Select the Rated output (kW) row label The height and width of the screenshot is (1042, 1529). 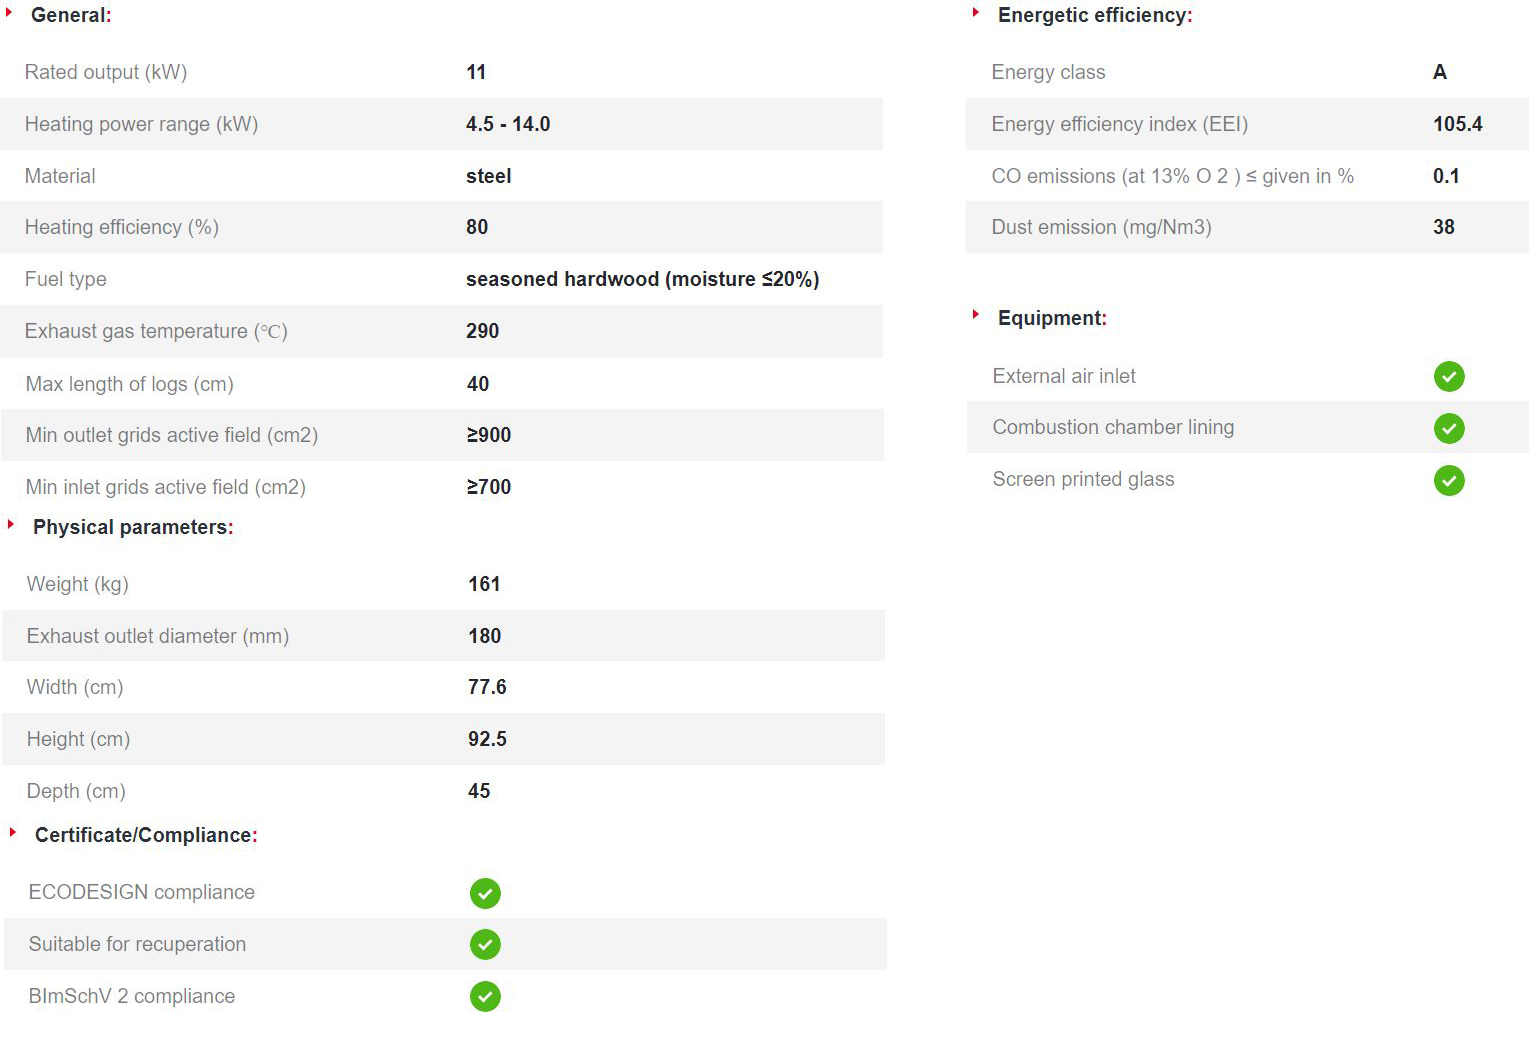tap(106, 72)
